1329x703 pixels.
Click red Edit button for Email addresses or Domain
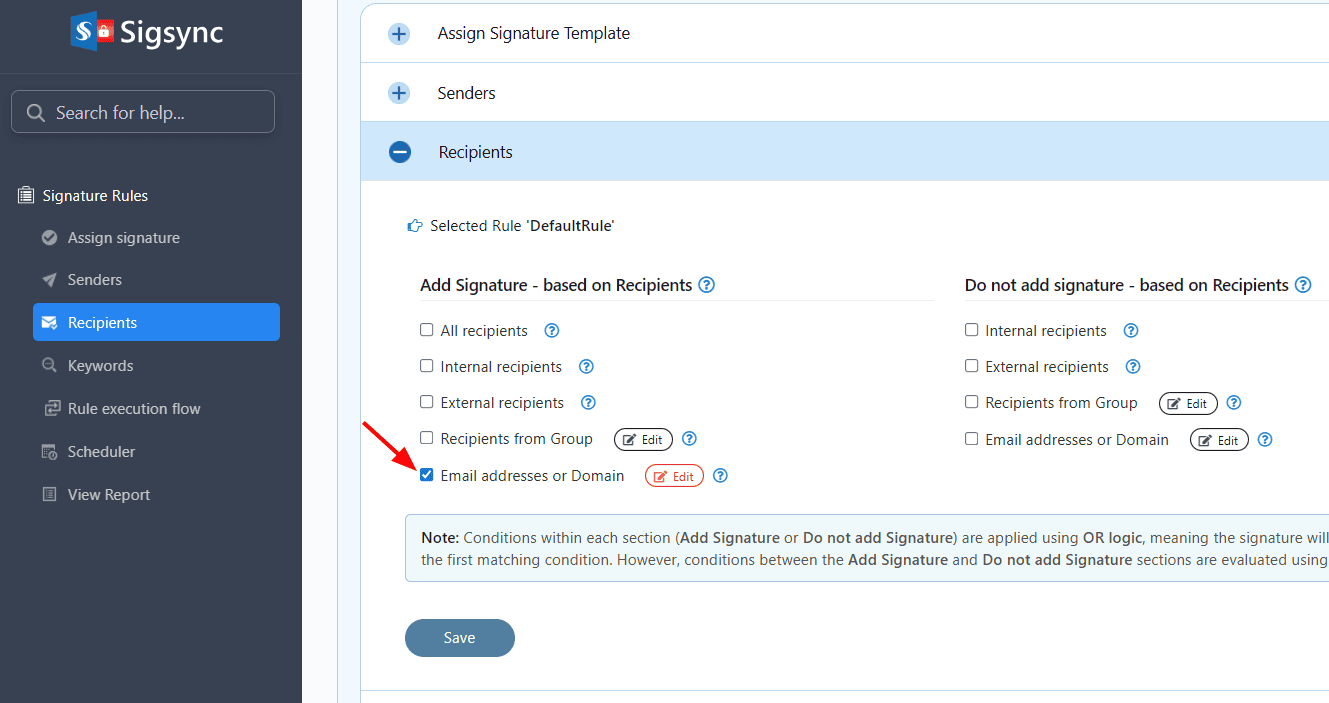pyautogui.click(x=674, y=476)
